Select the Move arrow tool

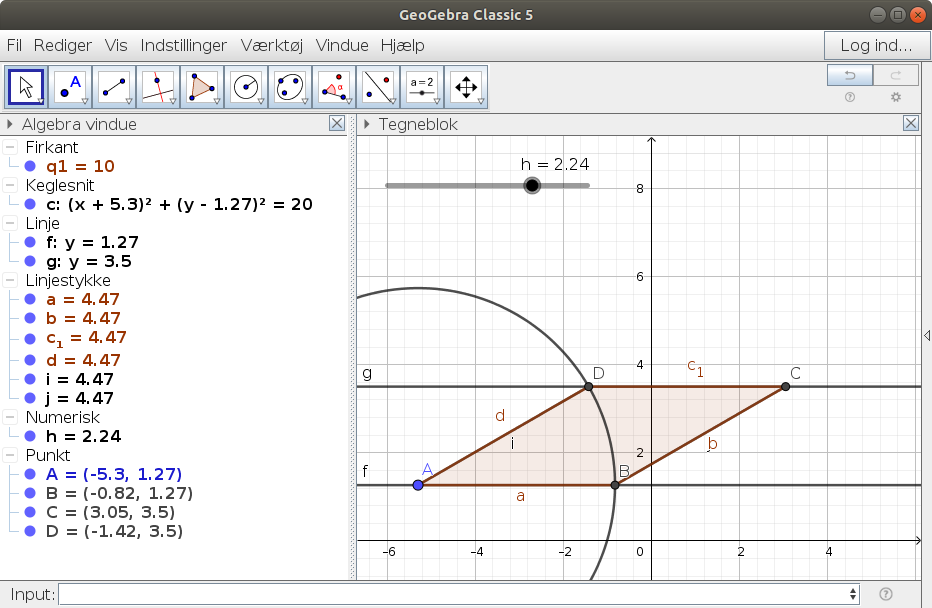pos(26,87)
